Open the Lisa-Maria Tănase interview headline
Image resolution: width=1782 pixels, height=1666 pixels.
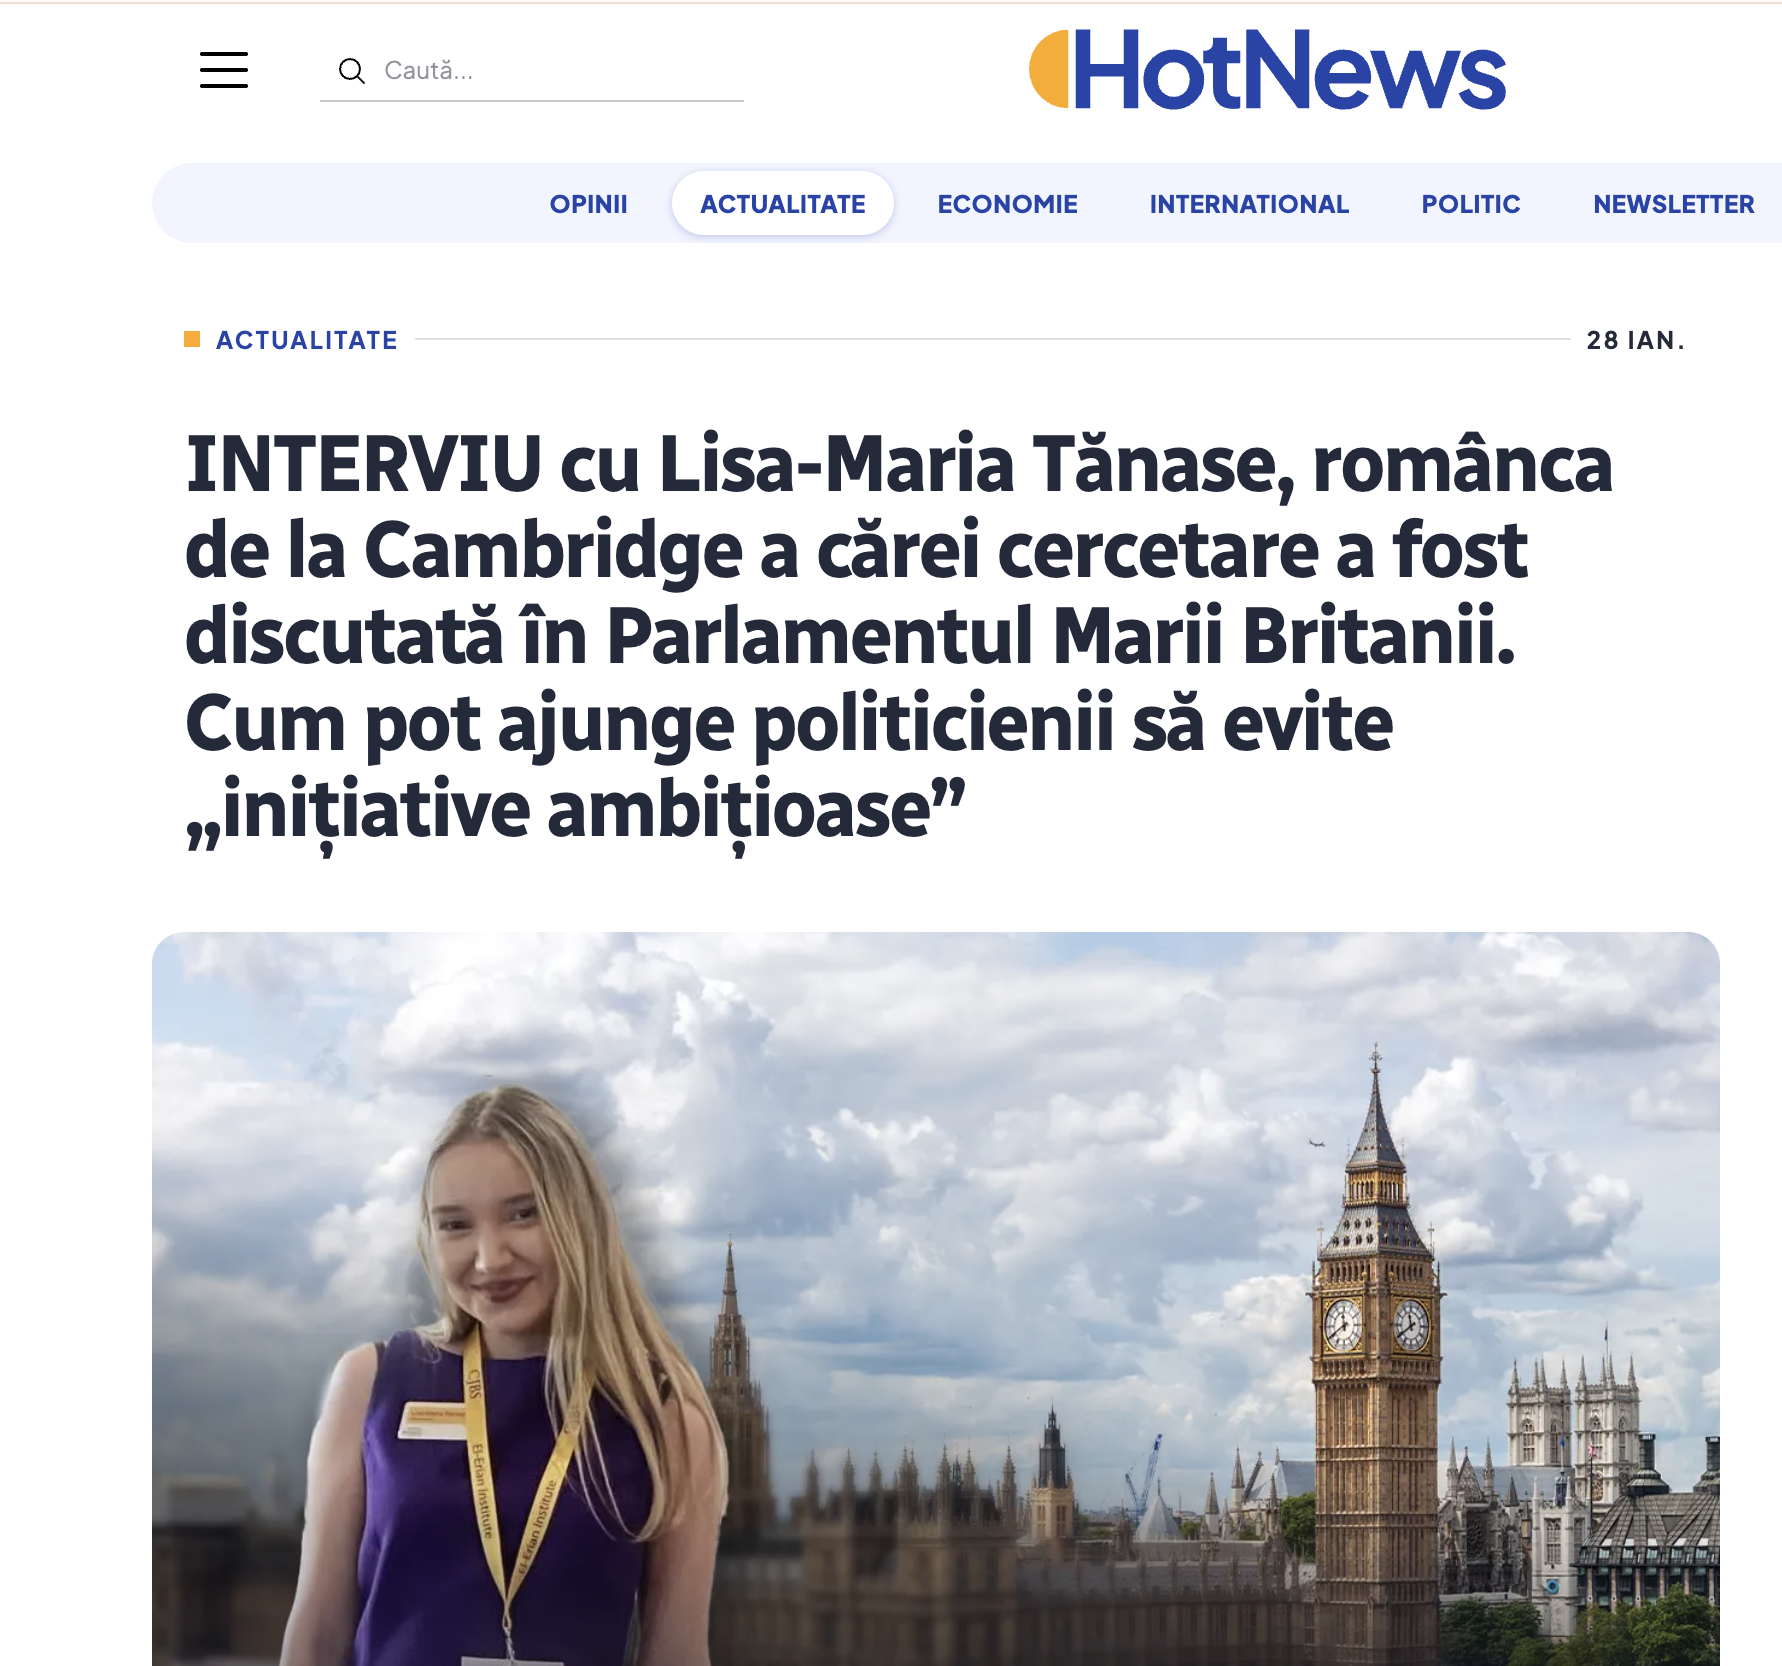click(x=899, y=638)
